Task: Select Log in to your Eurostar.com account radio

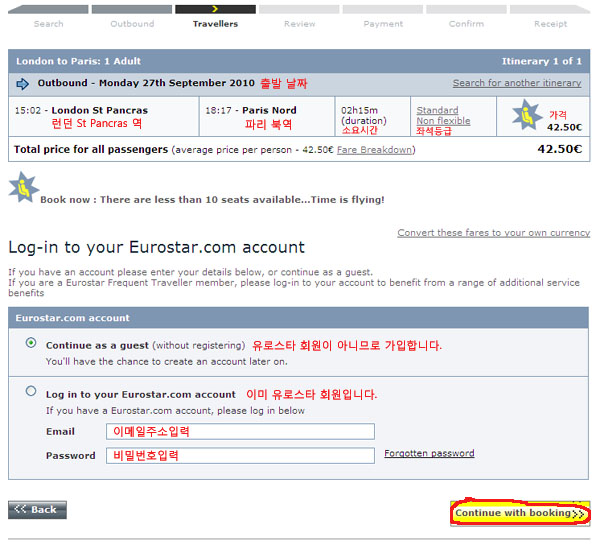Action: coord(31,391)
